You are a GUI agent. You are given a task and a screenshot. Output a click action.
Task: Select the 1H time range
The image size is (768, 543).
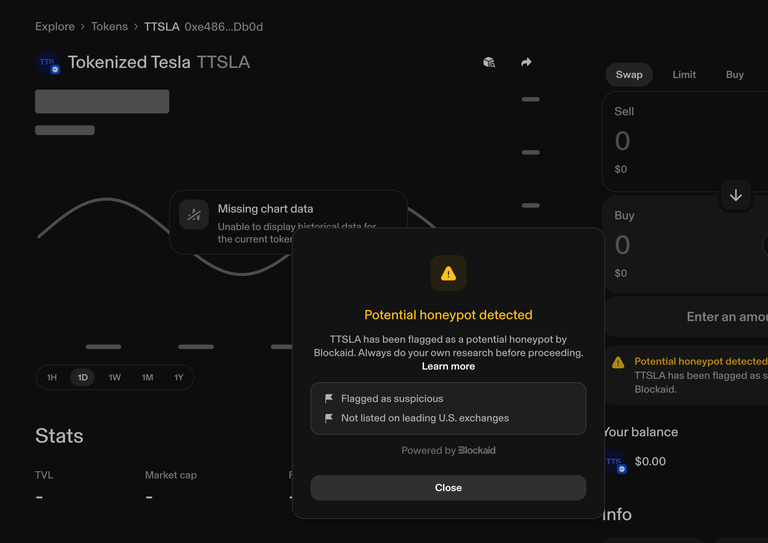pos(52,377)
